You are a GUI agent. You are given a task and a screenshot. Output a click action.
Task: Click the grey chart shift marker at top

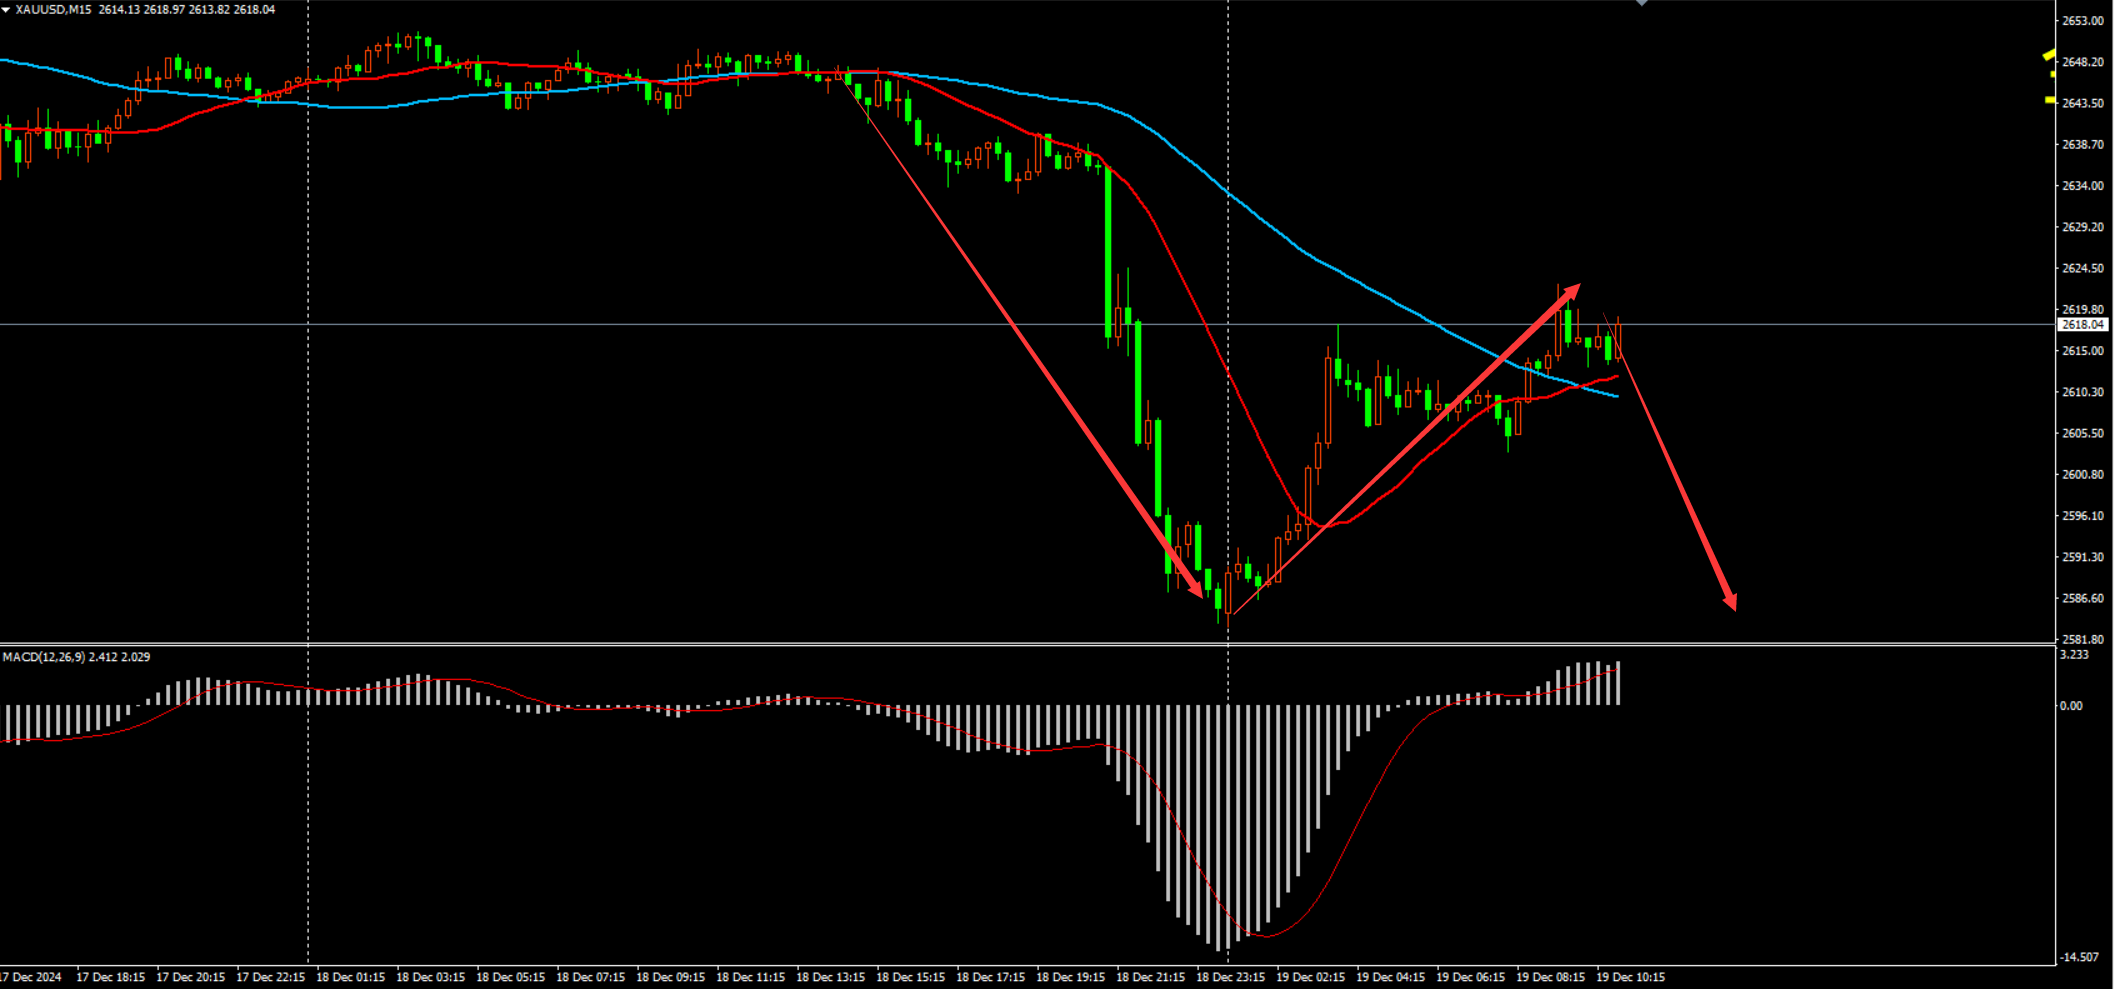[1641, 3]
